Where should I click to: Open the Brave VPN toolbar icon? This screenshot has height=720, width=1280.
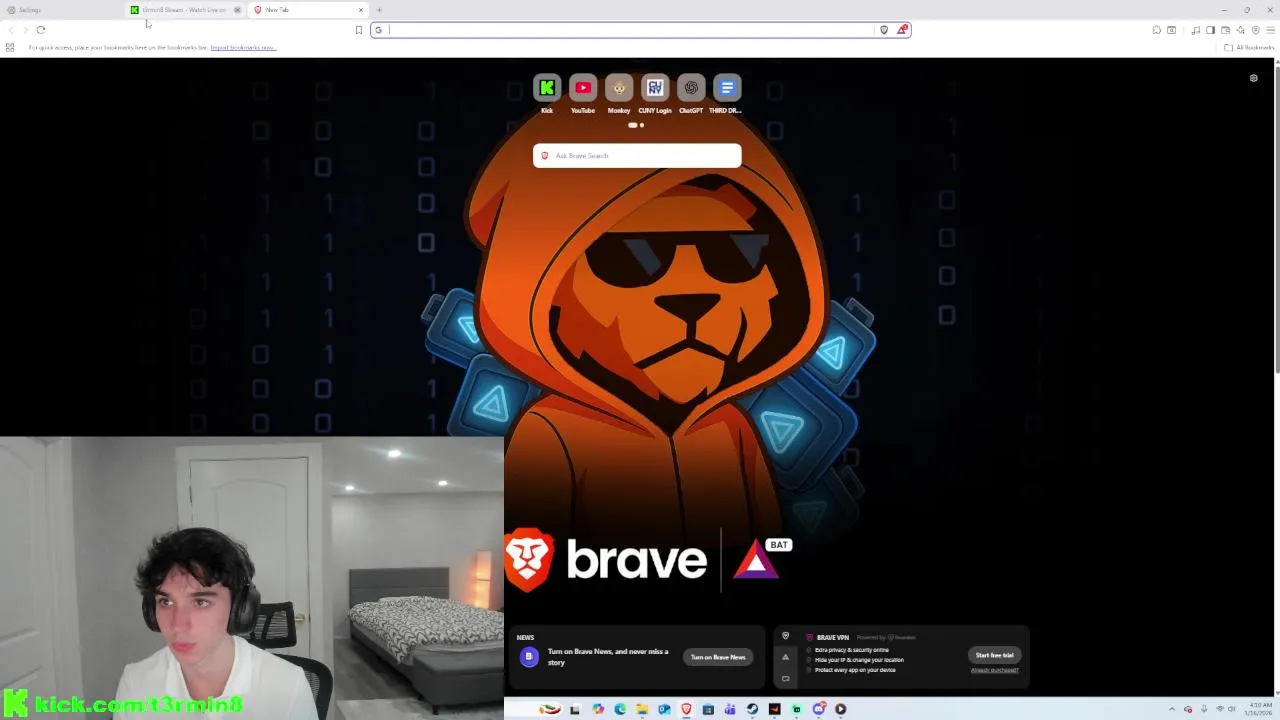tap(1256, 30)
